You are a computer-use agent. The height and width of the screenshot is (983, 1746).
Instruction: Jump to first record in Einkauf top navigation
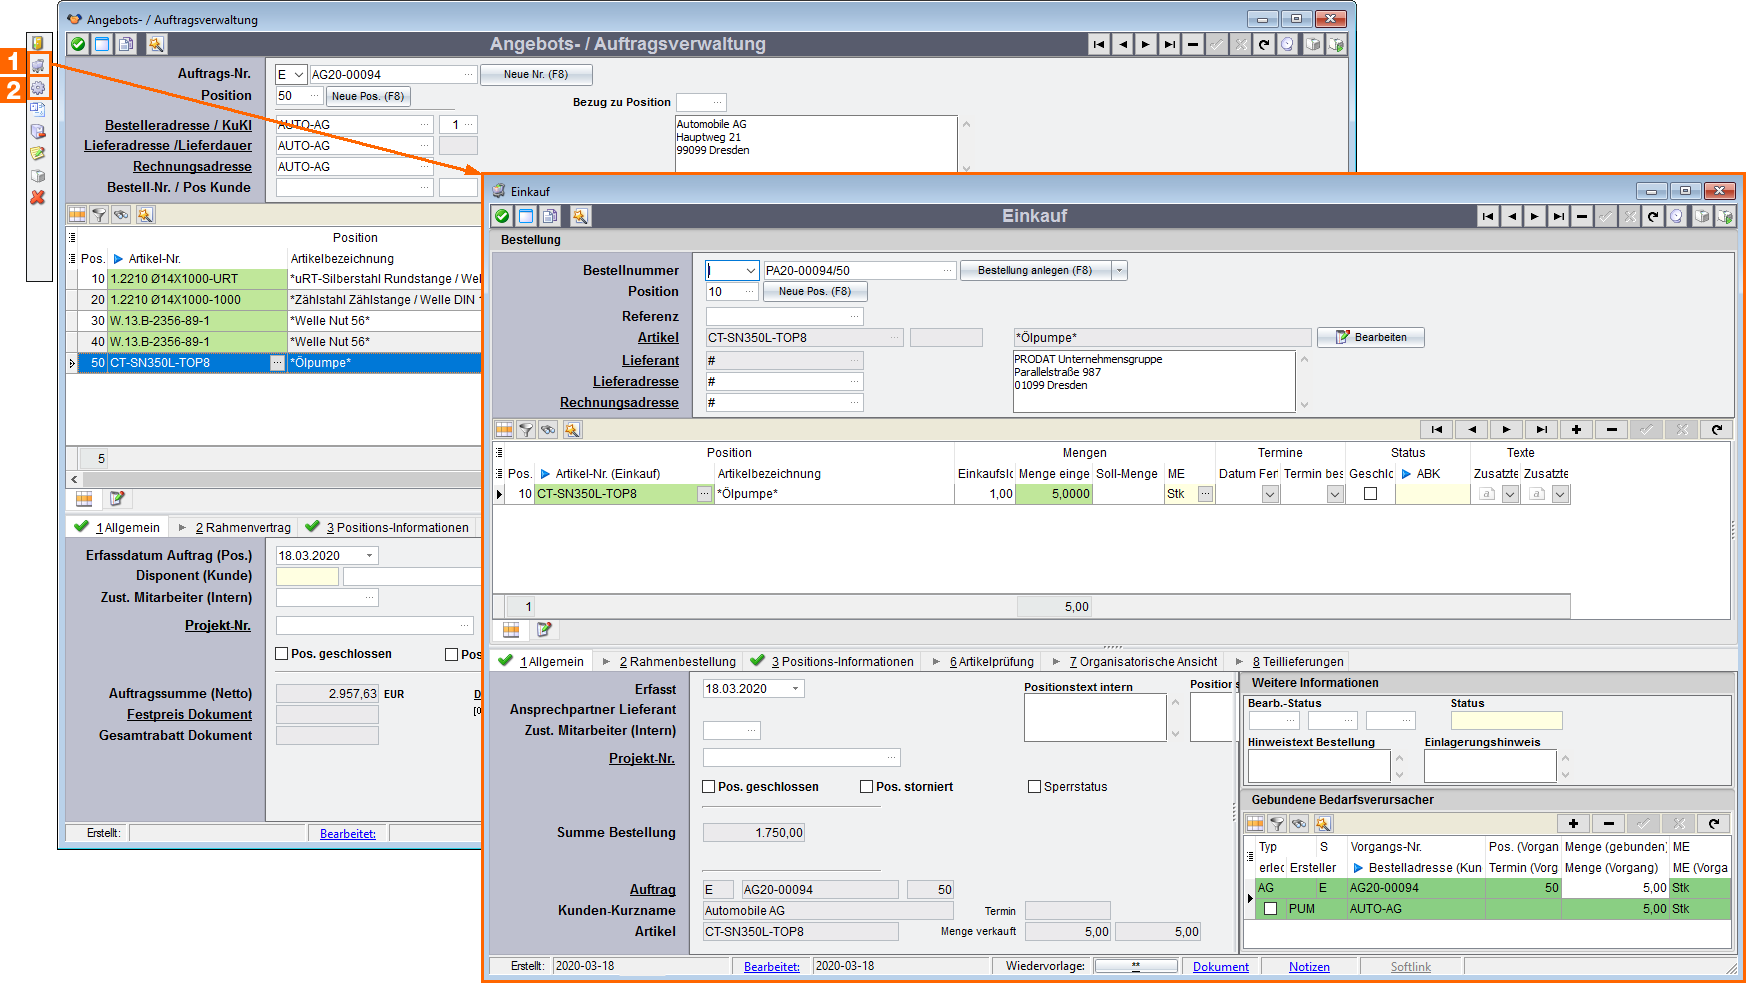1488,216
